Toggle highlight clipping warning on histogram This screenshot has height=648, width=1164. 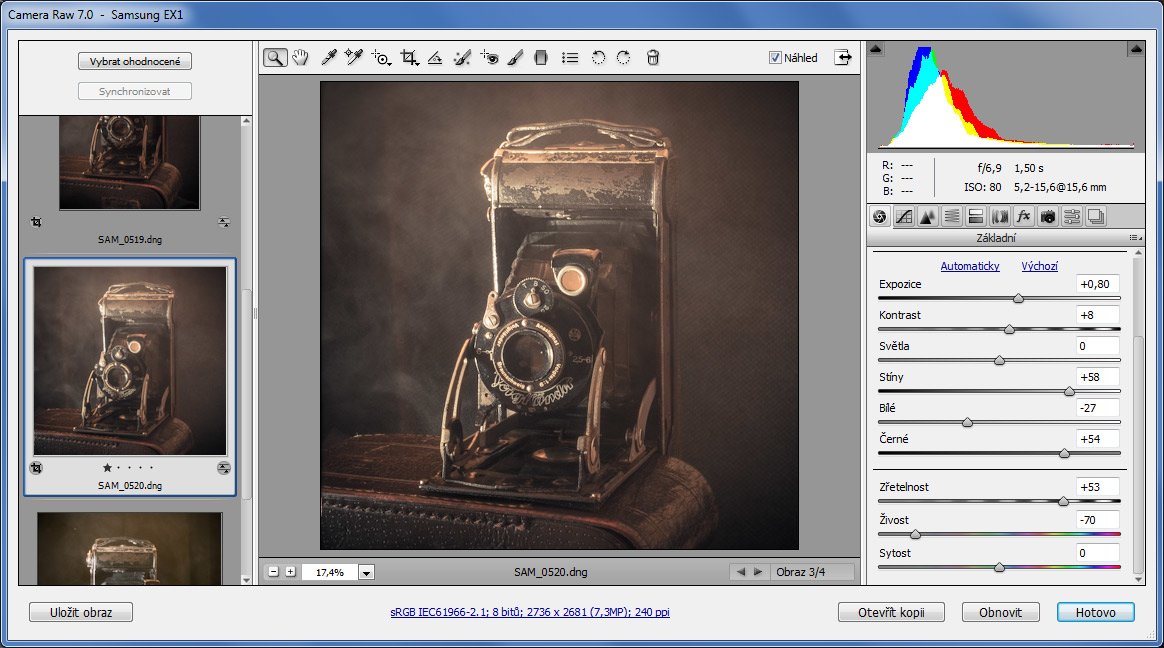(1136, 49)
